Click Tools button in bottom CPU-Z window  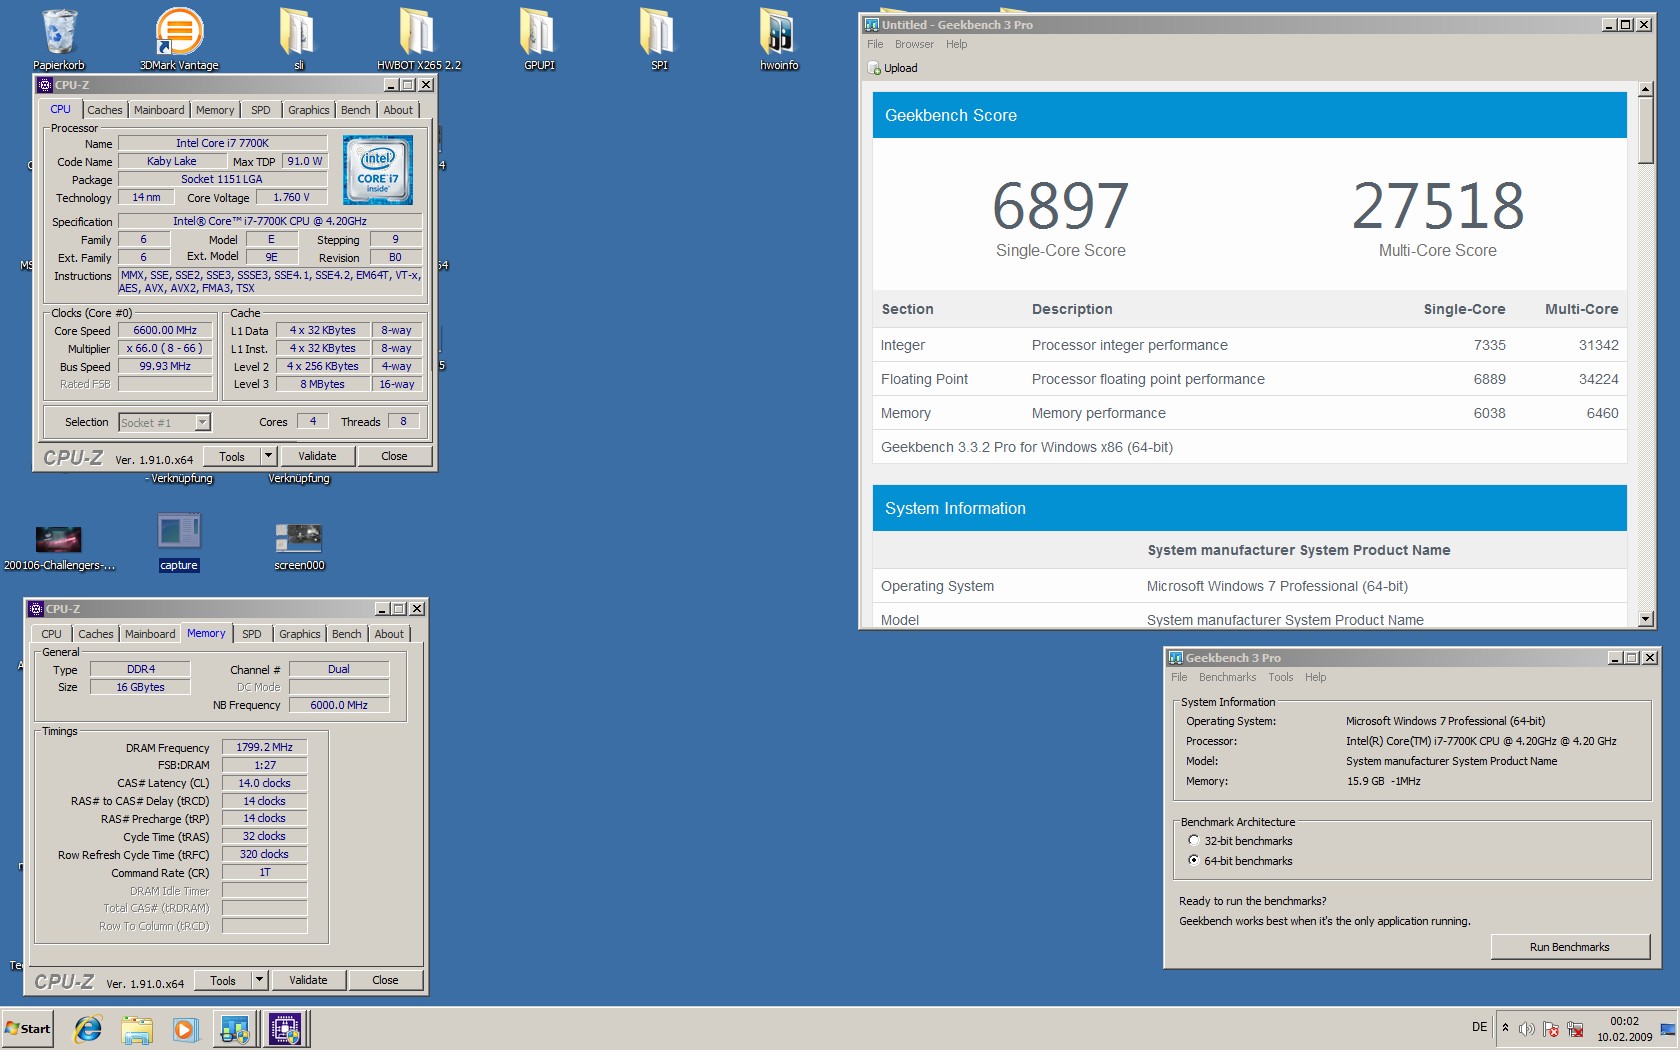click(x=223, y=980)
